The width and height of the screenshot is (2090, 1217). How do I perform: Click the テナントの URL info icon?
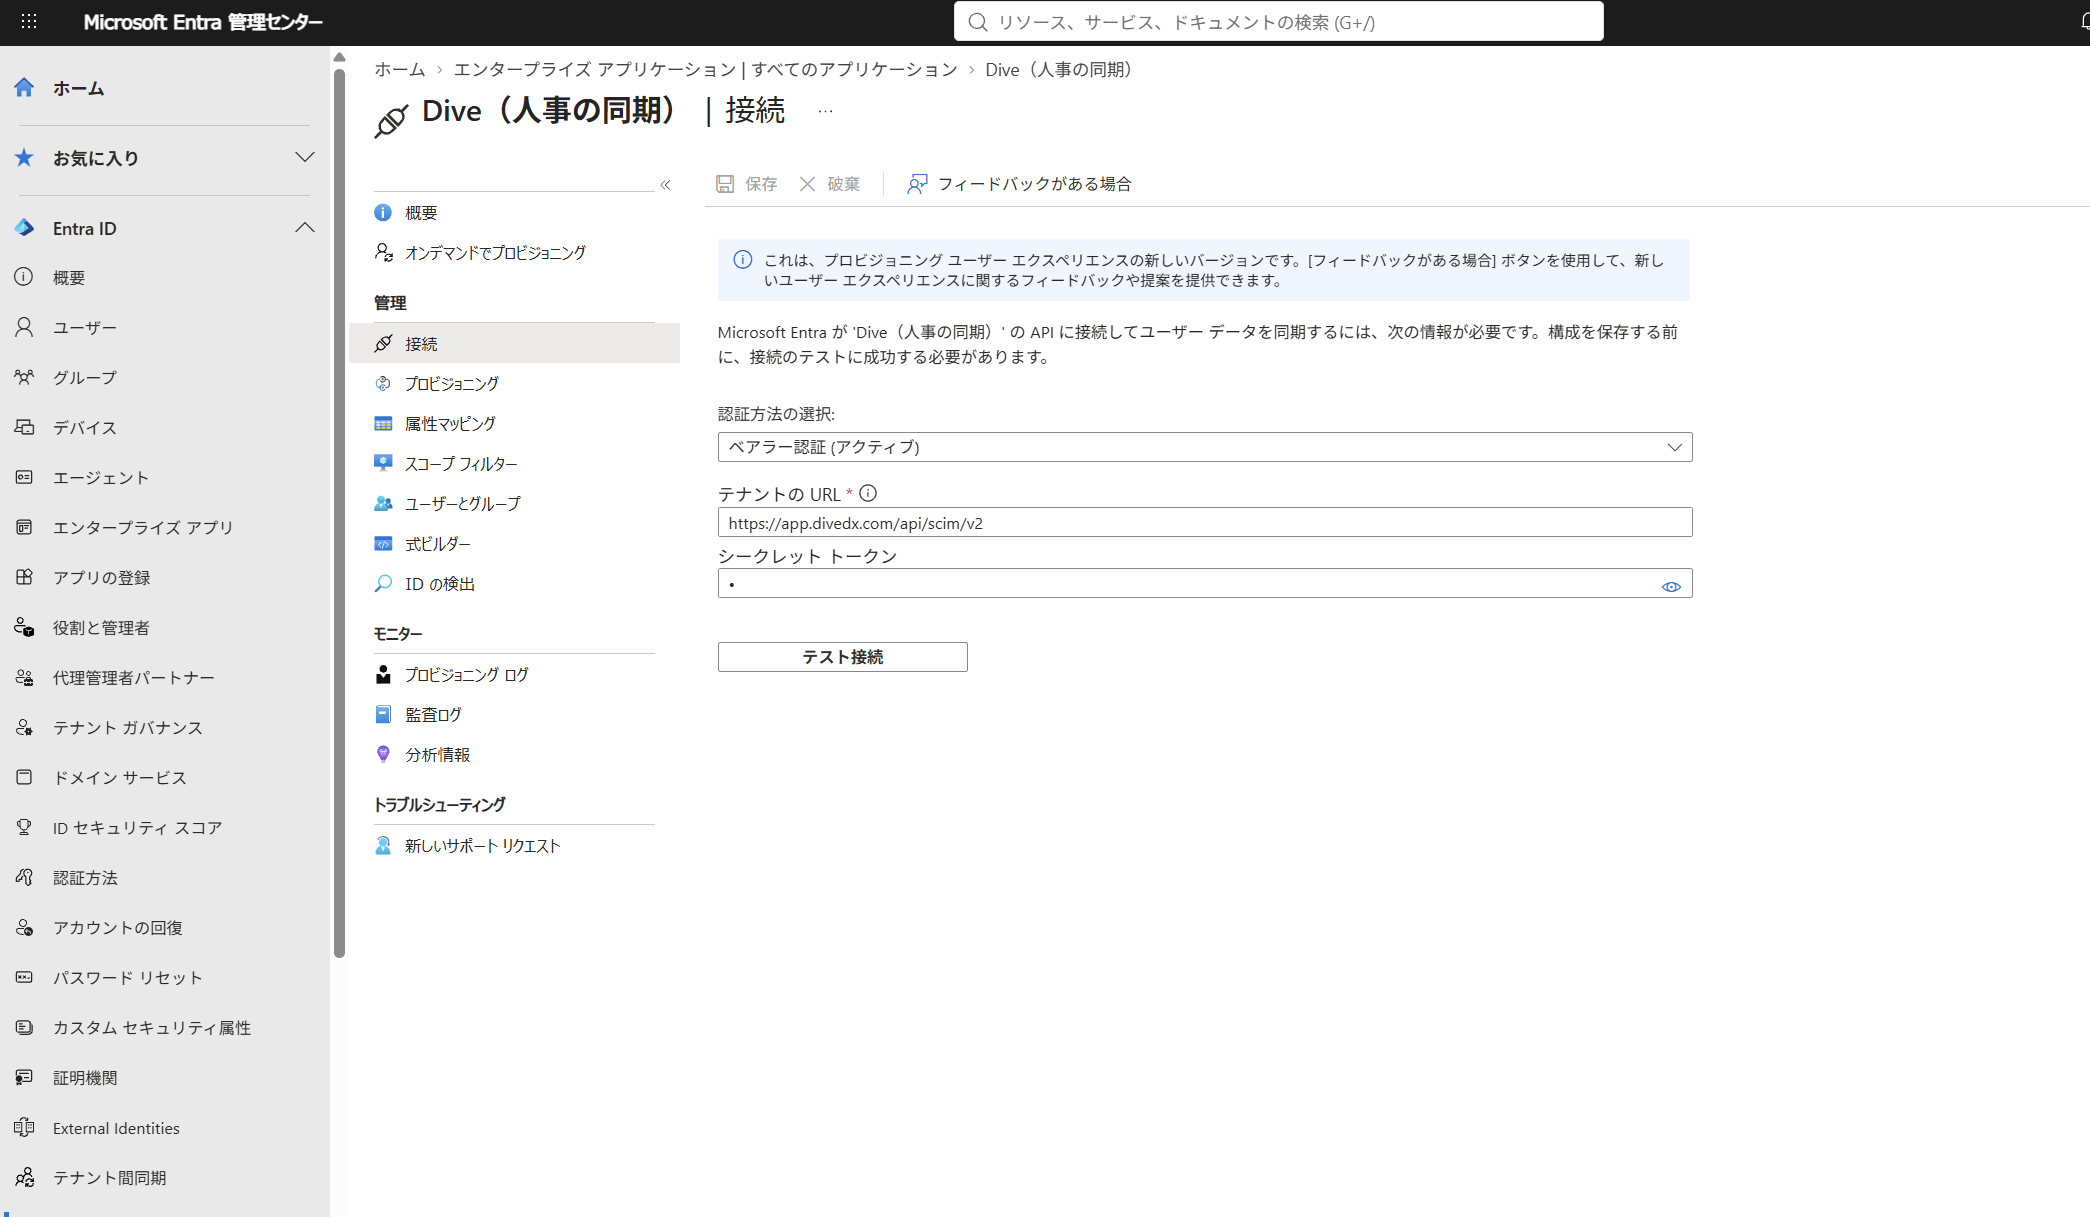(x=868, y=493)
